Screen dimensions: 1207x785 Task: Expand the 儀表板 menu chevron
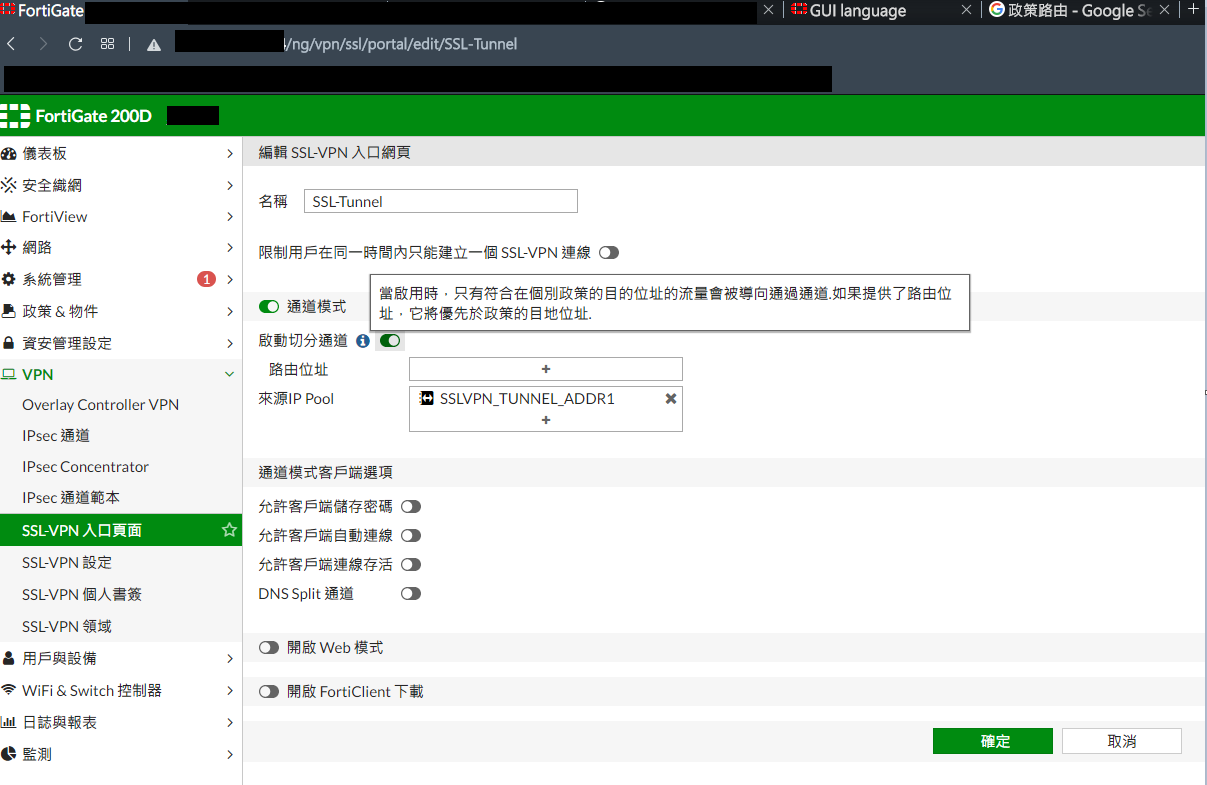(x=230, y=154)
